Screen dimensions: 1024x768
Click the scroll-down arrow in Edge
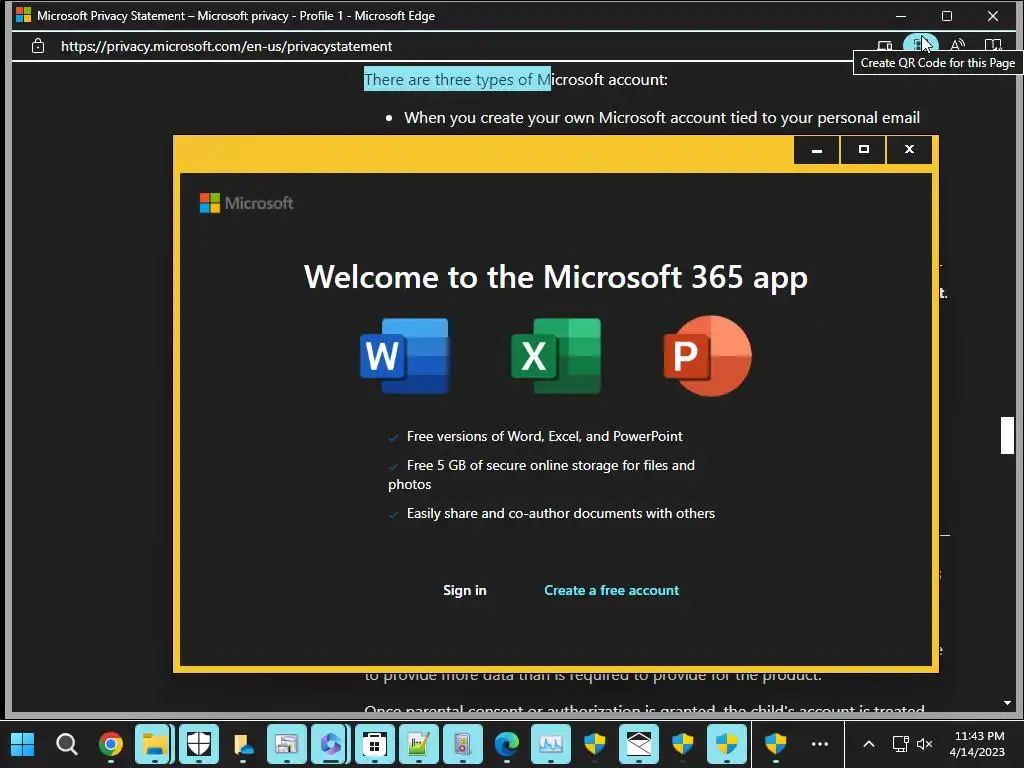point(1007,703)
